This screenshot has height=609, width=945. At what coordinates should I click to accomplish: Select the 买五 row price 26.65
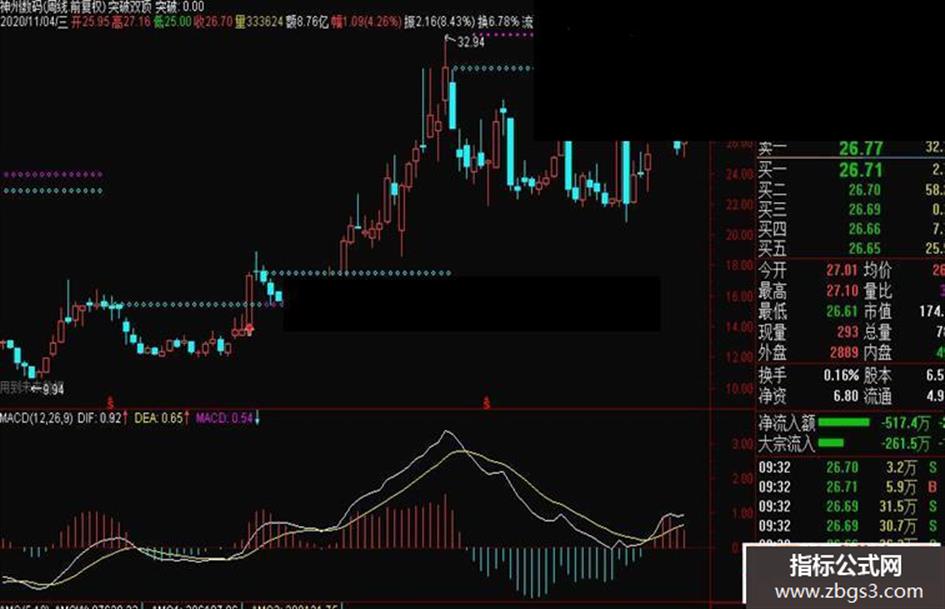click(864, 248)
